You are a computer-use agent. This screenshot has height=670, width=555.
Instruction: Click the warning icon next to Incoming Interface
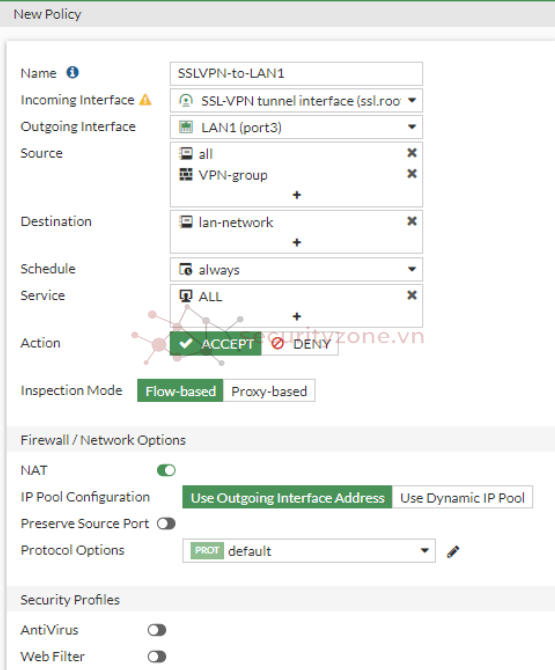tap(145, 100)
